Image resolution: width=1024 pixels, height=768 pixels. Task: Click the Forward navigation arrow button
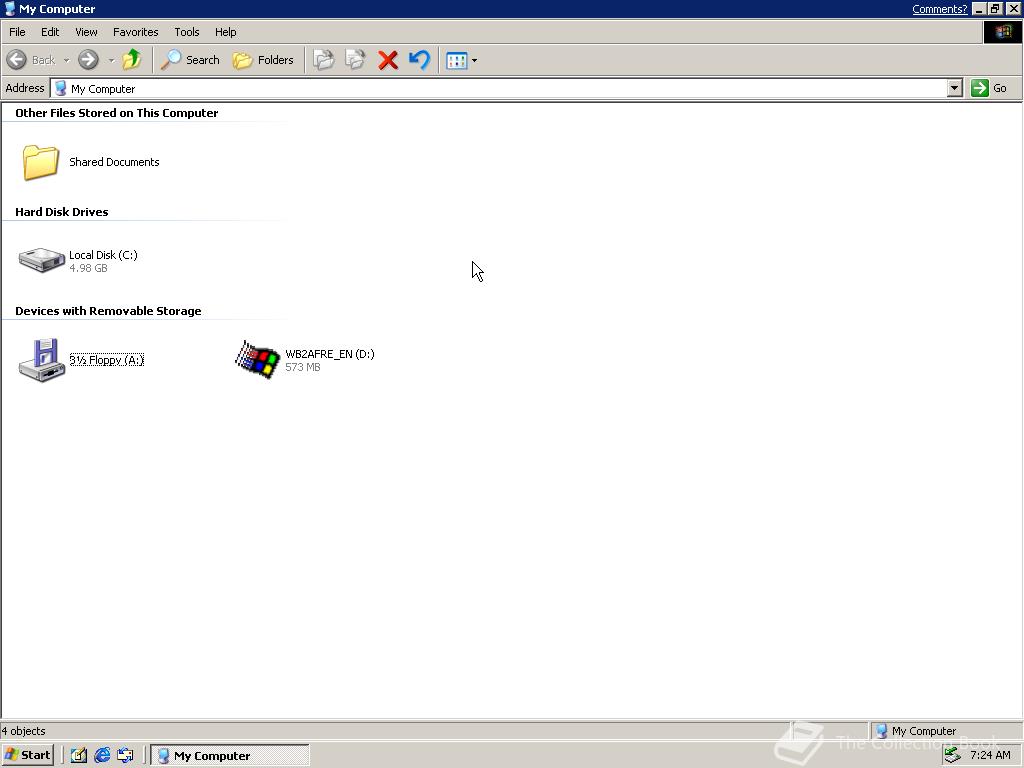[x=88, y=60]
